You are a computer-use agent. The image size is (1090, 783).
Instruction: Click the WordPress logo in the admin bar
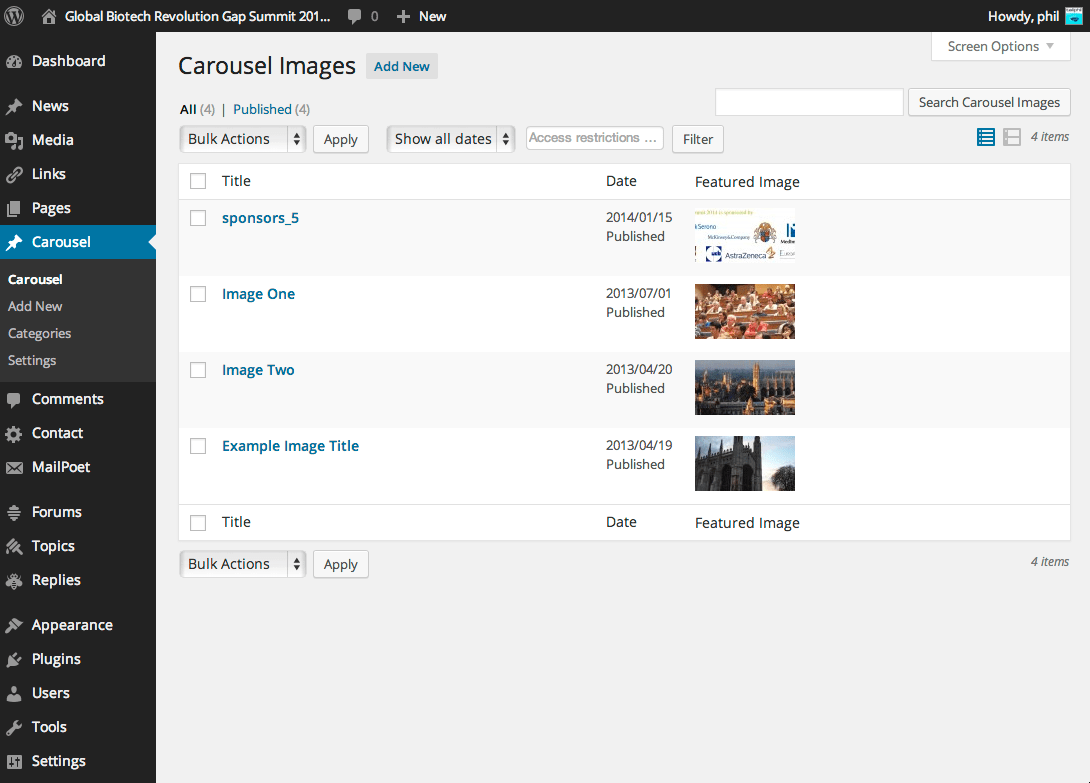(13, 15)
